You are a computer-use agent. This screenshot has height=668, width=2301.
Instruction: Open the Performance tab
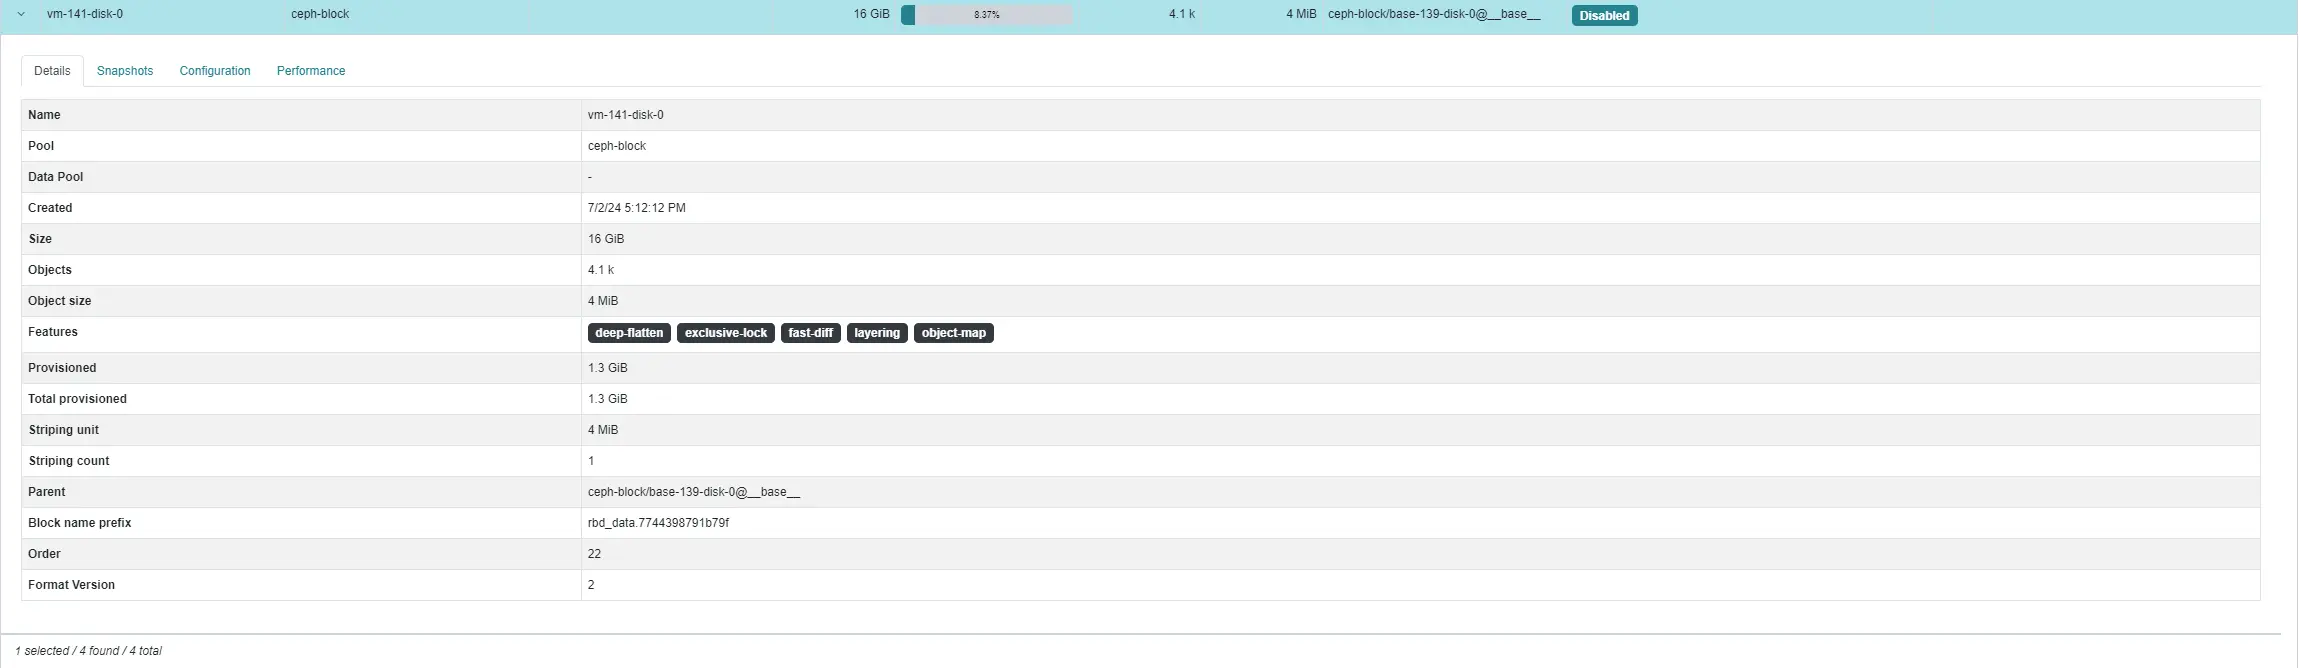(311, 71)
